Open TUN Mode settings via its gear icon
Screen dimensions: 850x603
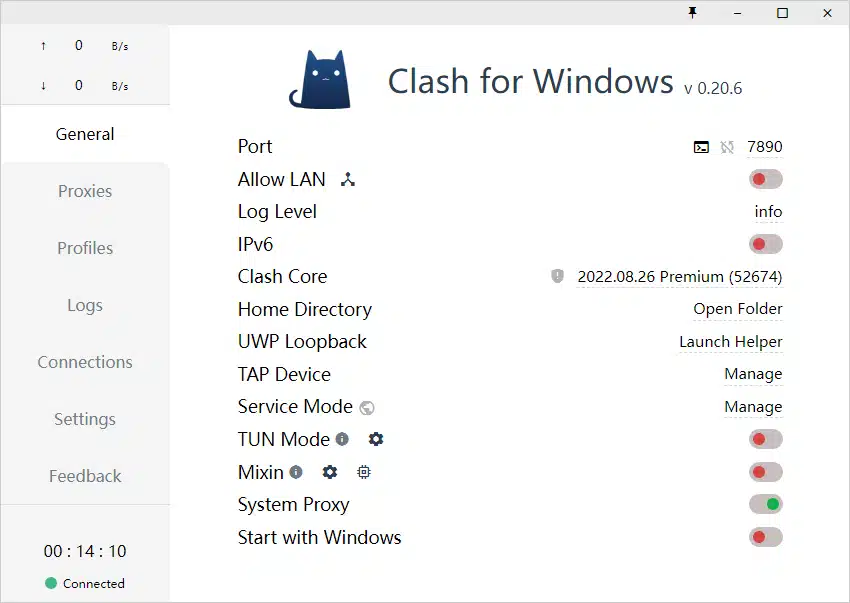click(374, 439)
